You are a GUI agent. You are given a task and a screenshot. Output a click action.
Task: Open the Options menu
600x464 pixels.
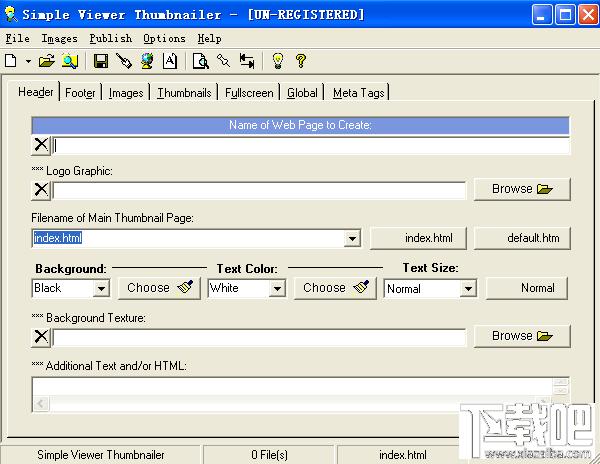(x=164, y=39)
